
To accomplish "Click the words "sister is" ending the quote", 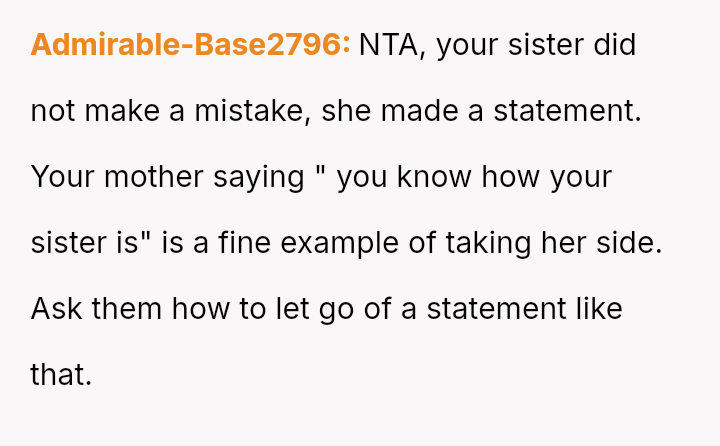I will point(88,243).
